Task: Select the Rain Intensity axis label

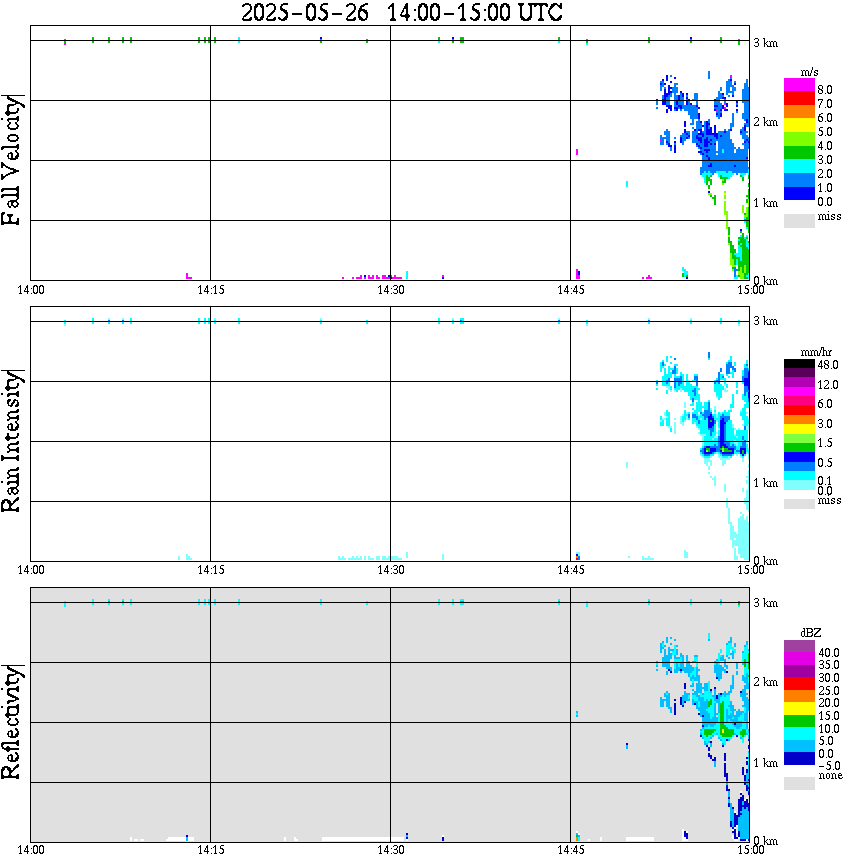Action: [x=12, y=441]
